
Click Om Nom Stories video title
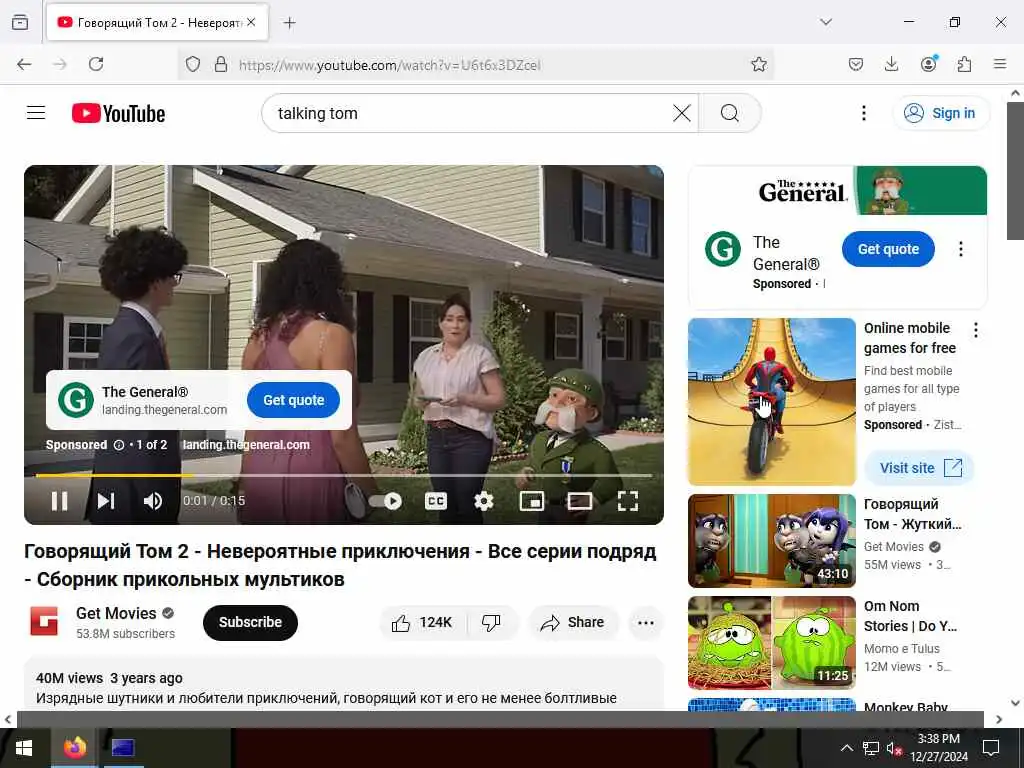[910, 616]
